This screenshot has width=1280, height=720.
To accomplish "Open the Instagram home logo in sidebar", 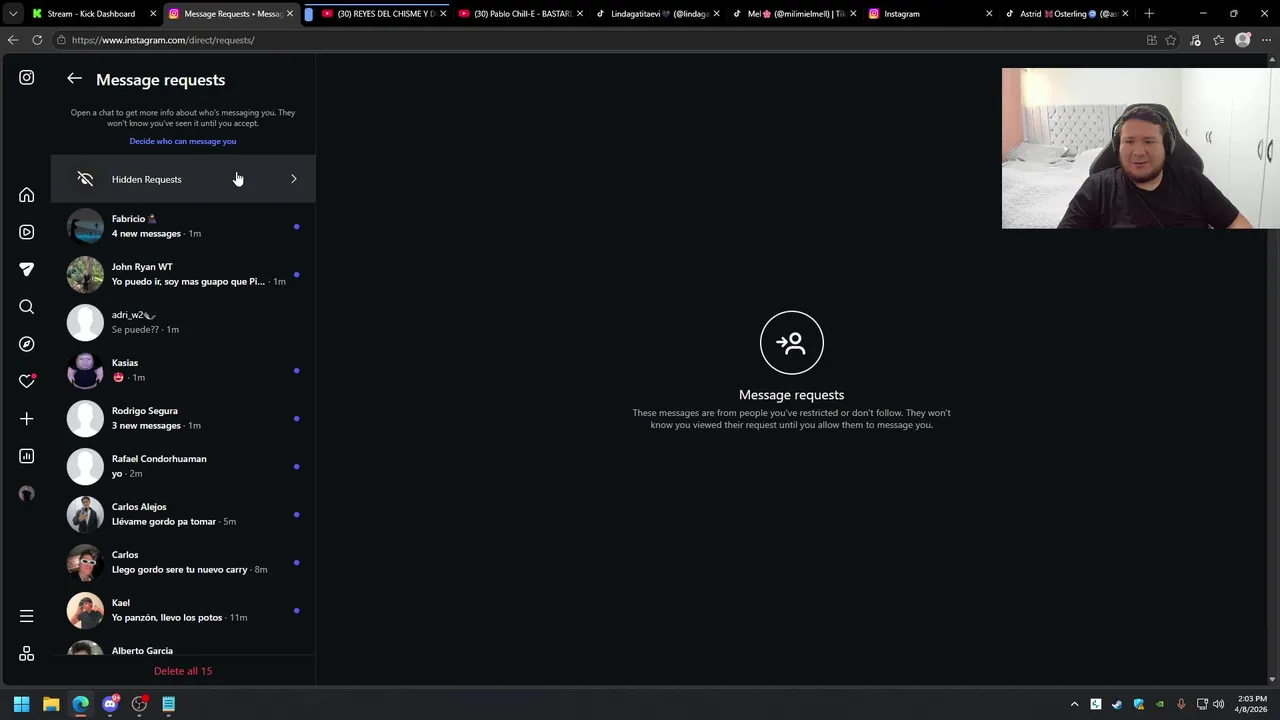I will 27,78.
